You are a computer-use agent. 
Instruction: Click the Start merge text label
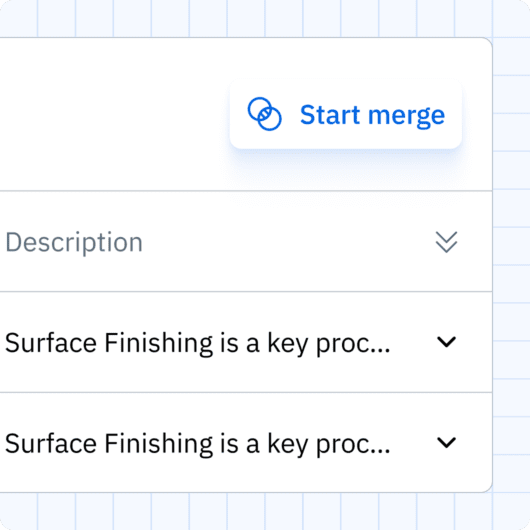click(372, 115)
